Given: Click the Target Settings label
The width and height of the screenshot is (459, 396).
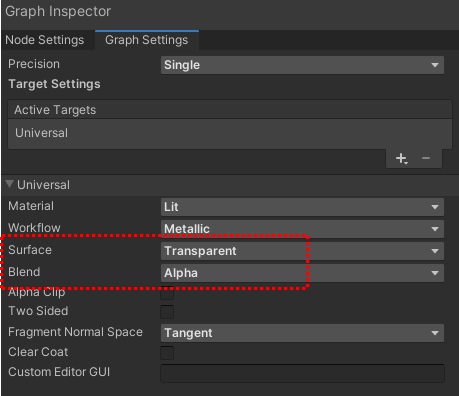Looking at the screenshot, I should (x=54, y=84).
